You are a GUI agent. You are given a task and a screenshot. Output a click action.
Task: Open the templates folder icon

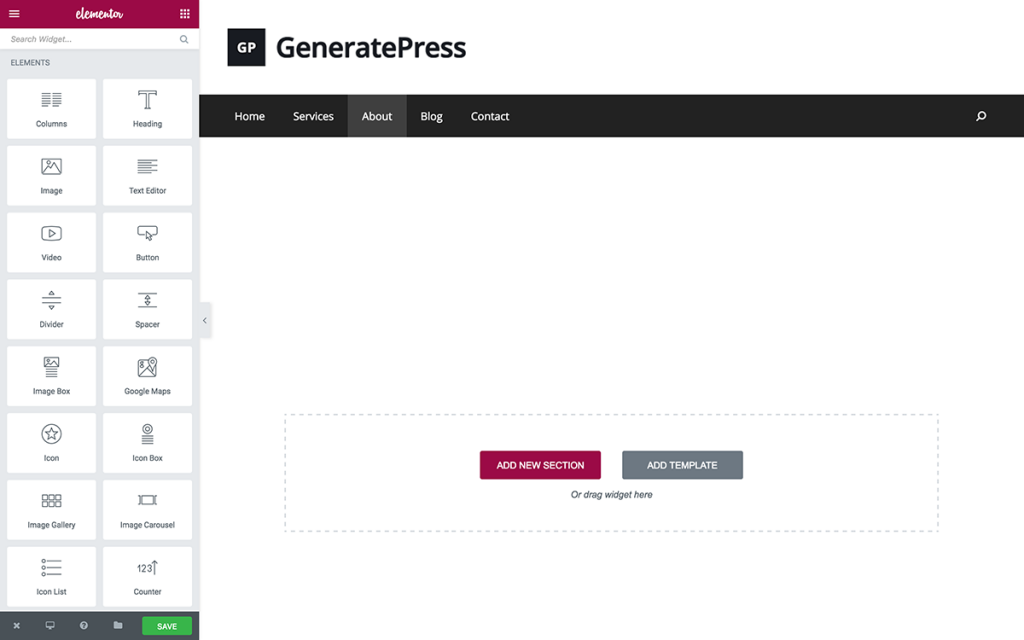(118, 626)
